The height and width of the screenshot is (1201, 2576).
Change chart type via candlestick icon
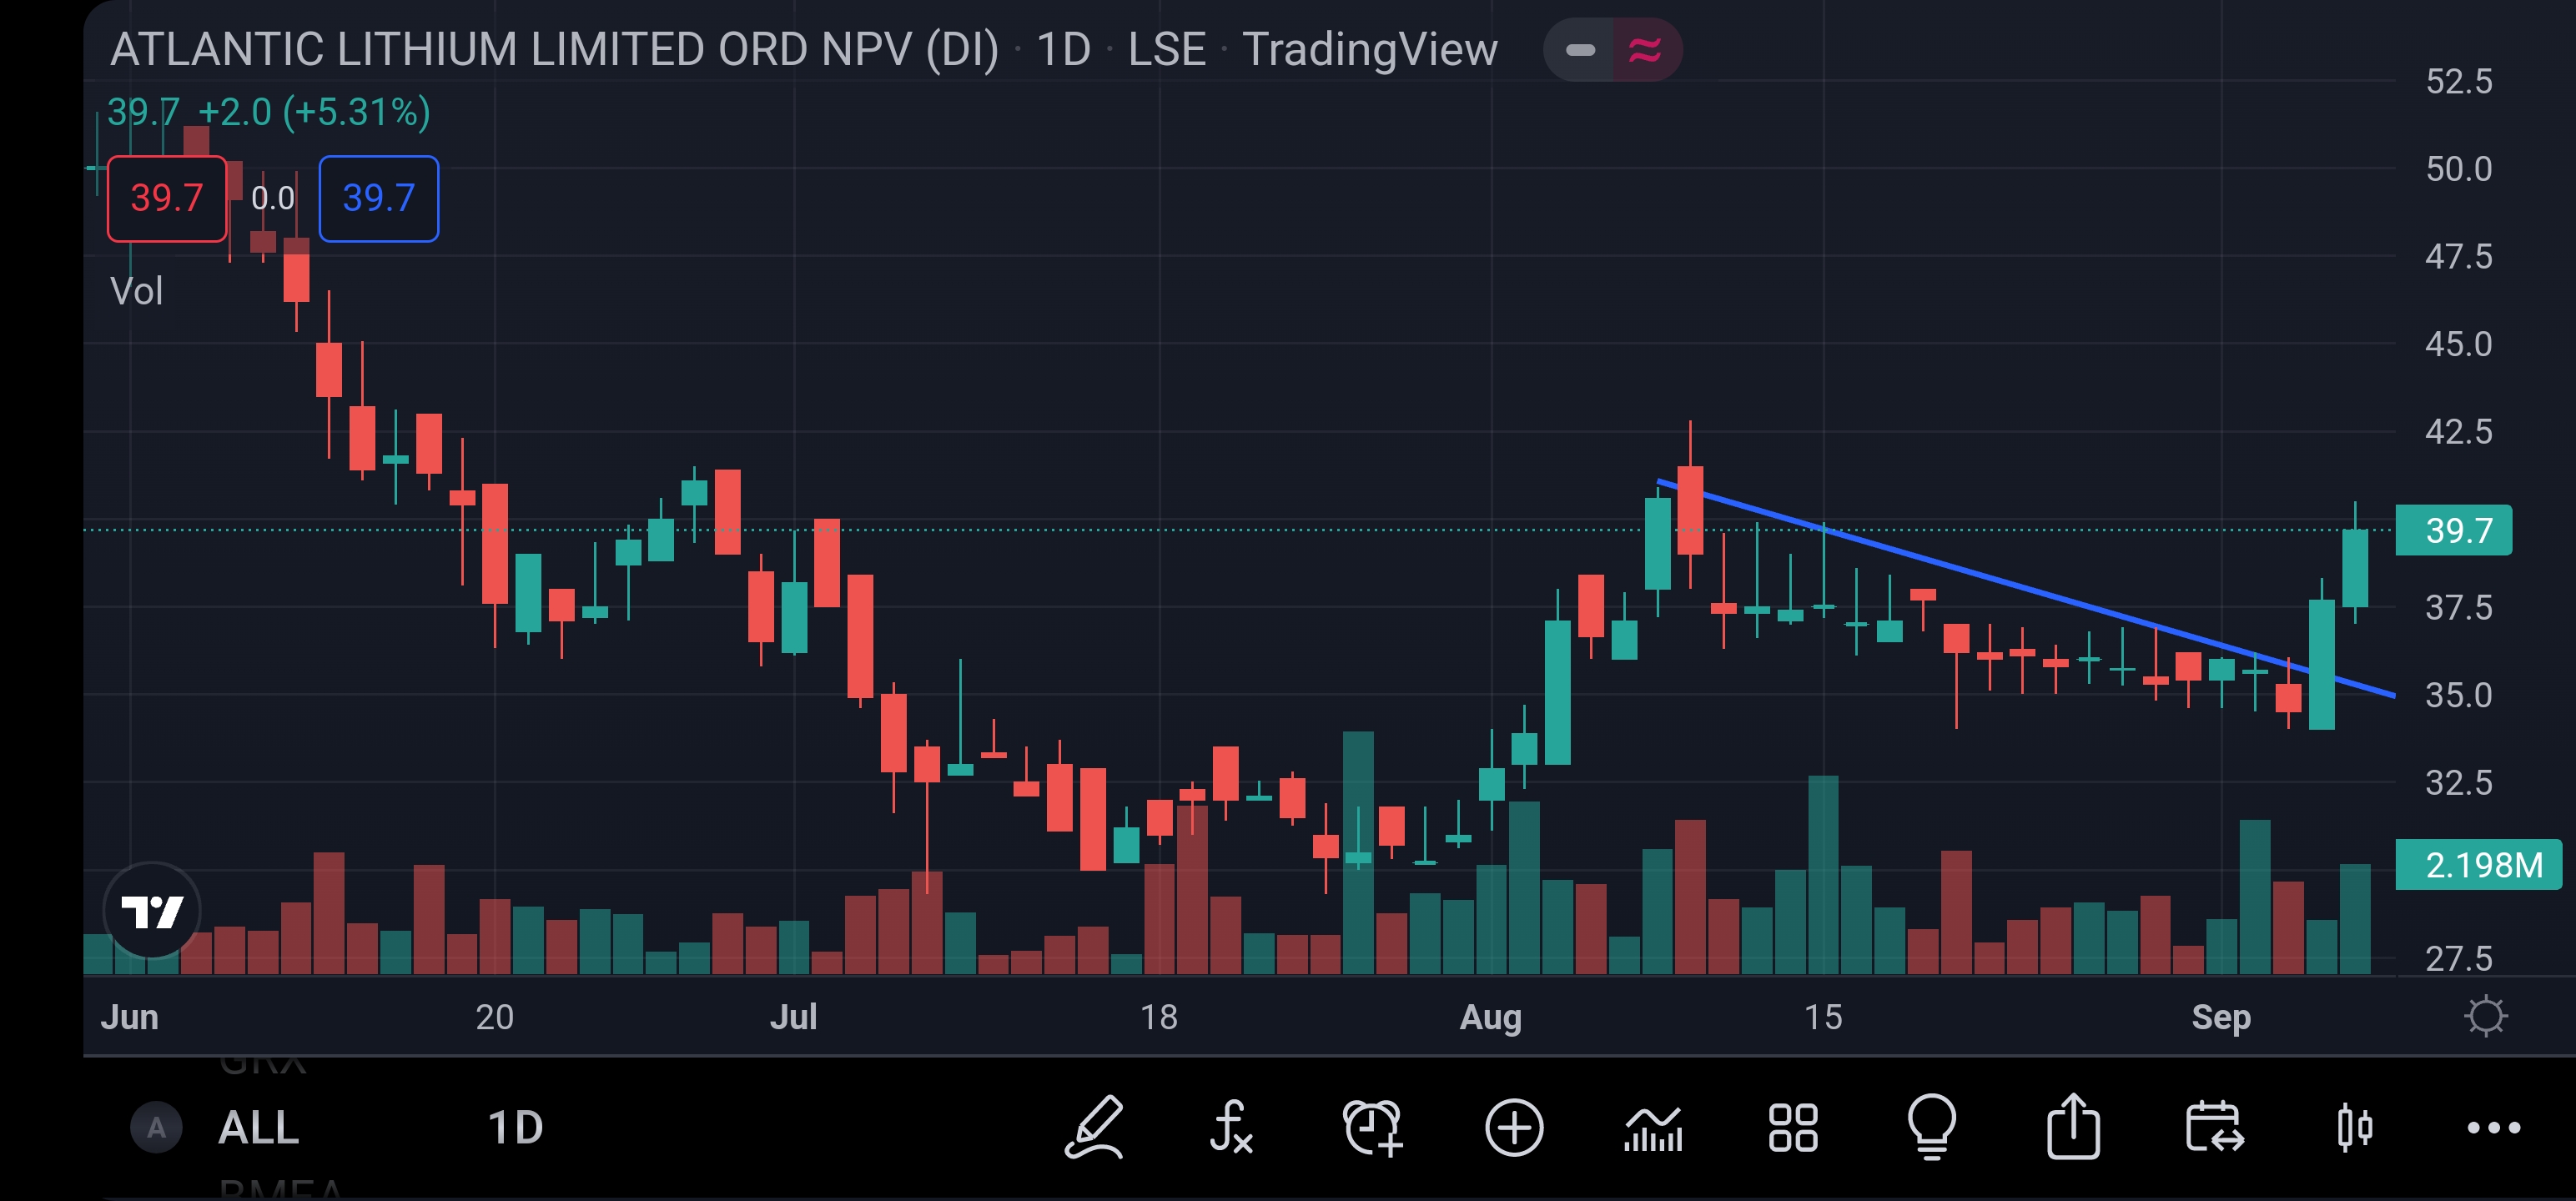[x=2355, y=1128]
